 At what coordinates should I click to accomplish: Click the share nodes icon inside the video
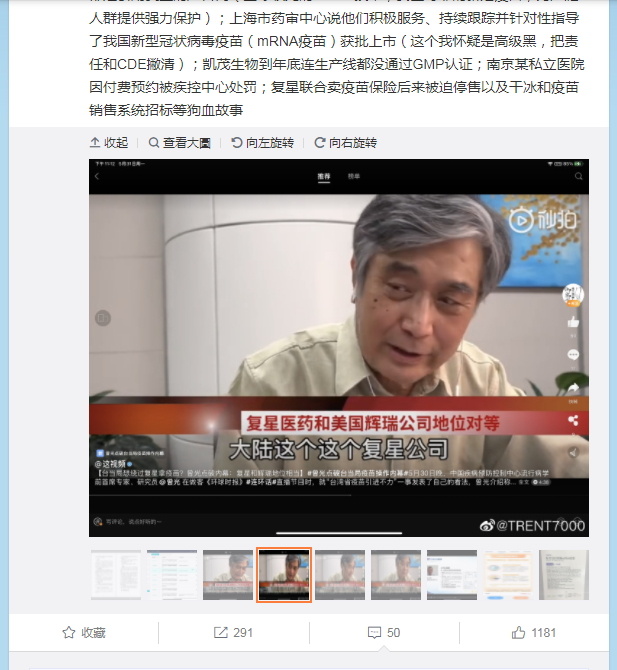(x=573, y=420)
